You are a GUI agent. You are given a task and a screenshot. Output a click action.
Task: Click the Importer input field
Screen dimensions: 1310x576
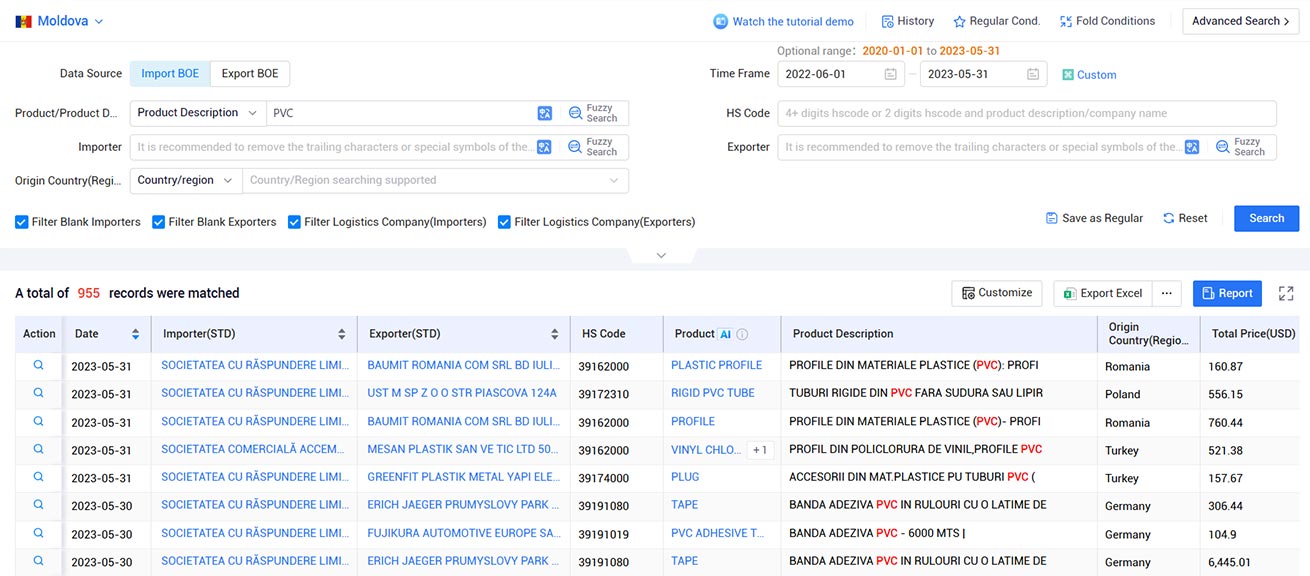[332, 147]
